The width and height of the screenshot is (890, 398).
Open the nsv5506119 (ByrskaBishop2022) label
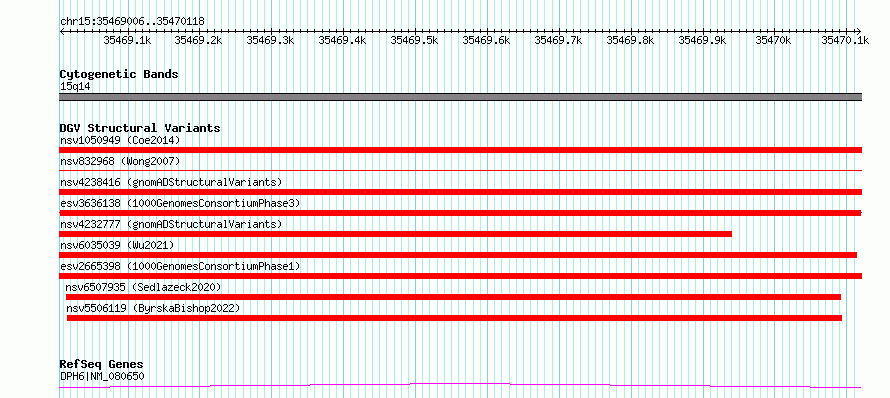coord(153,308)
